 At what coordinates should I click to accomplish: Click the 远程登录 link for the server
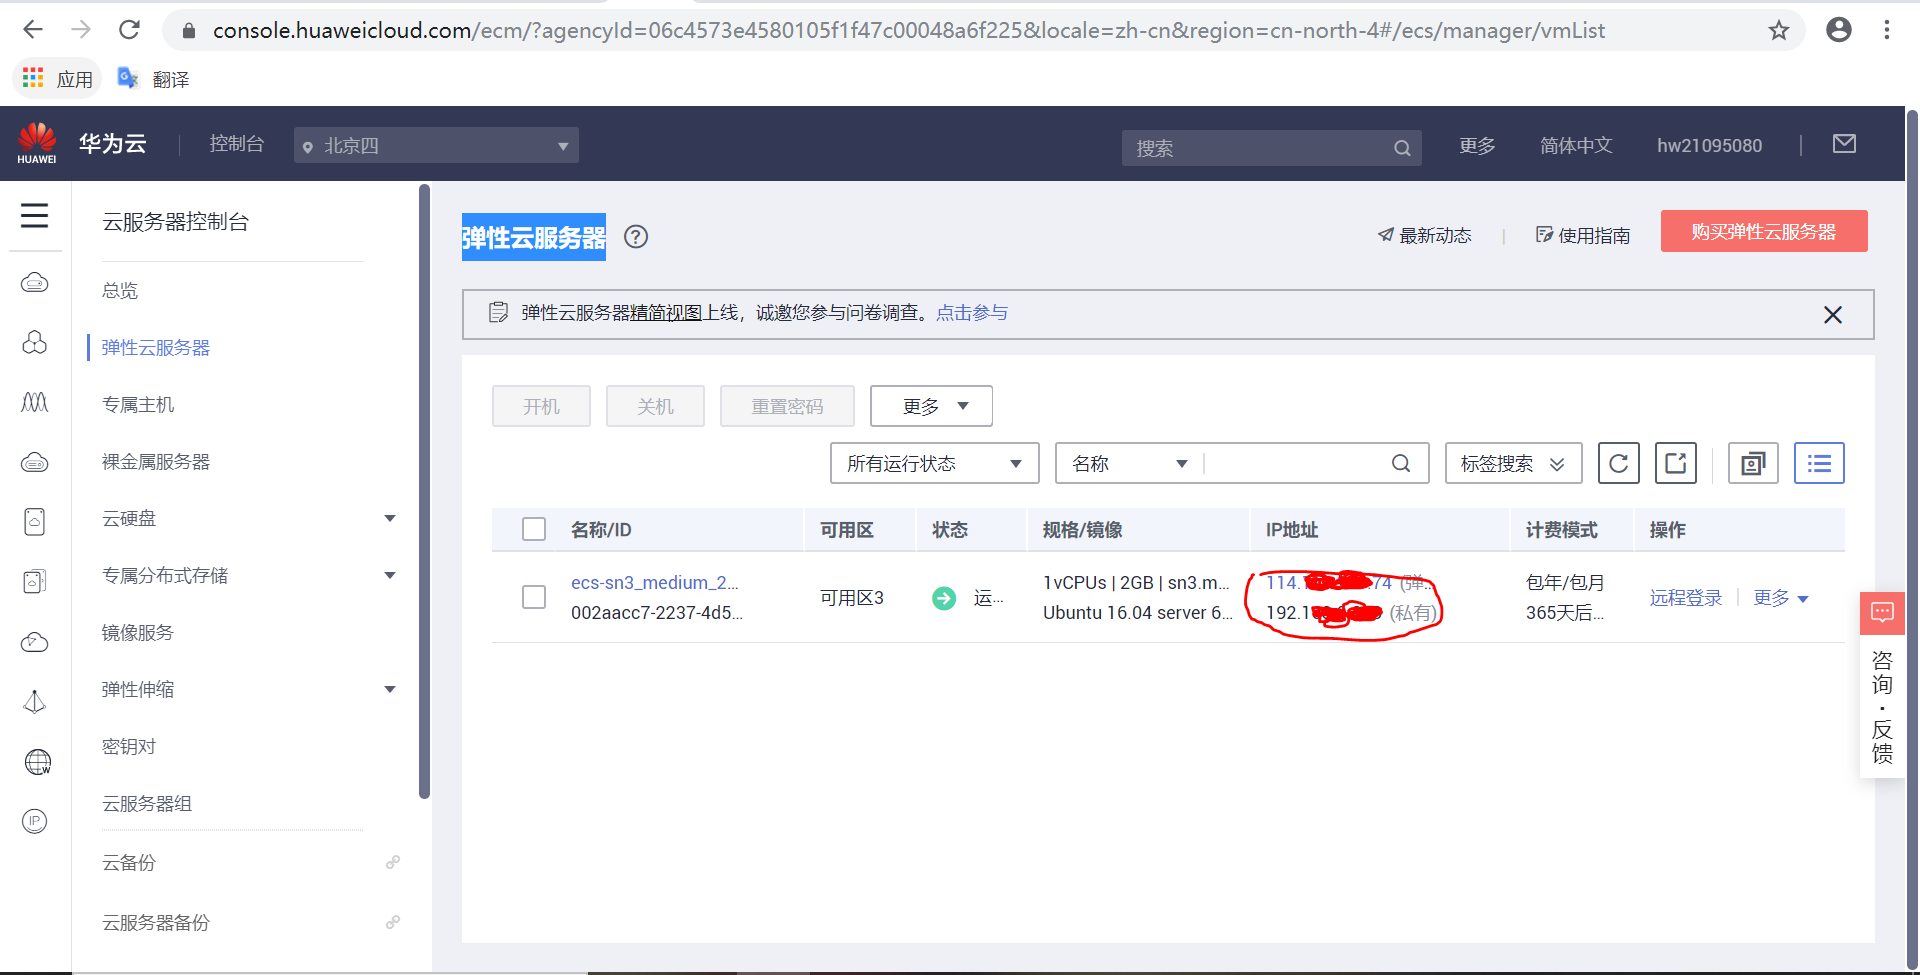pyautogui.click(x=1685, y=597)
